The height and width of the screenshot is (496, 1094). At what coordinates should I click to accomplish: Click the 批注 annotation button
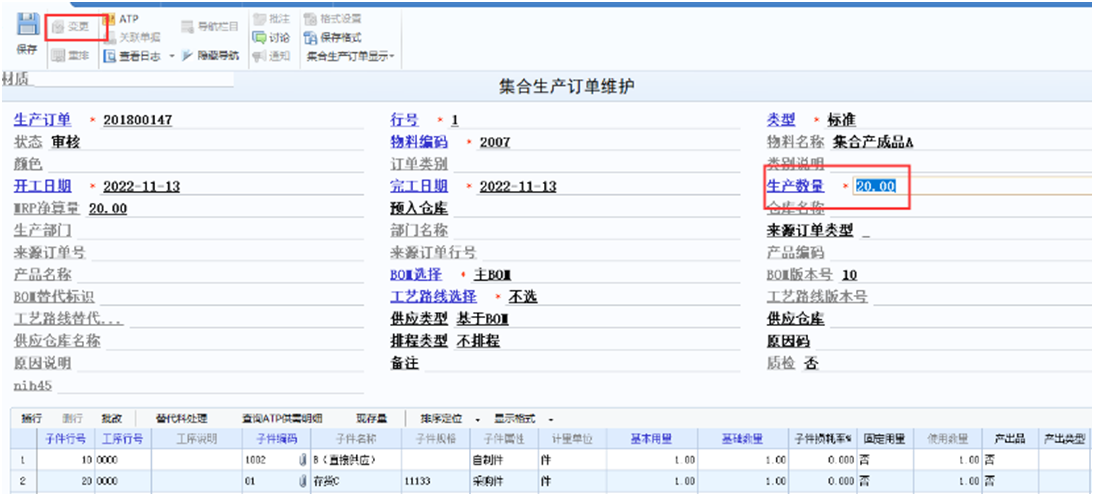coord(272,19)
